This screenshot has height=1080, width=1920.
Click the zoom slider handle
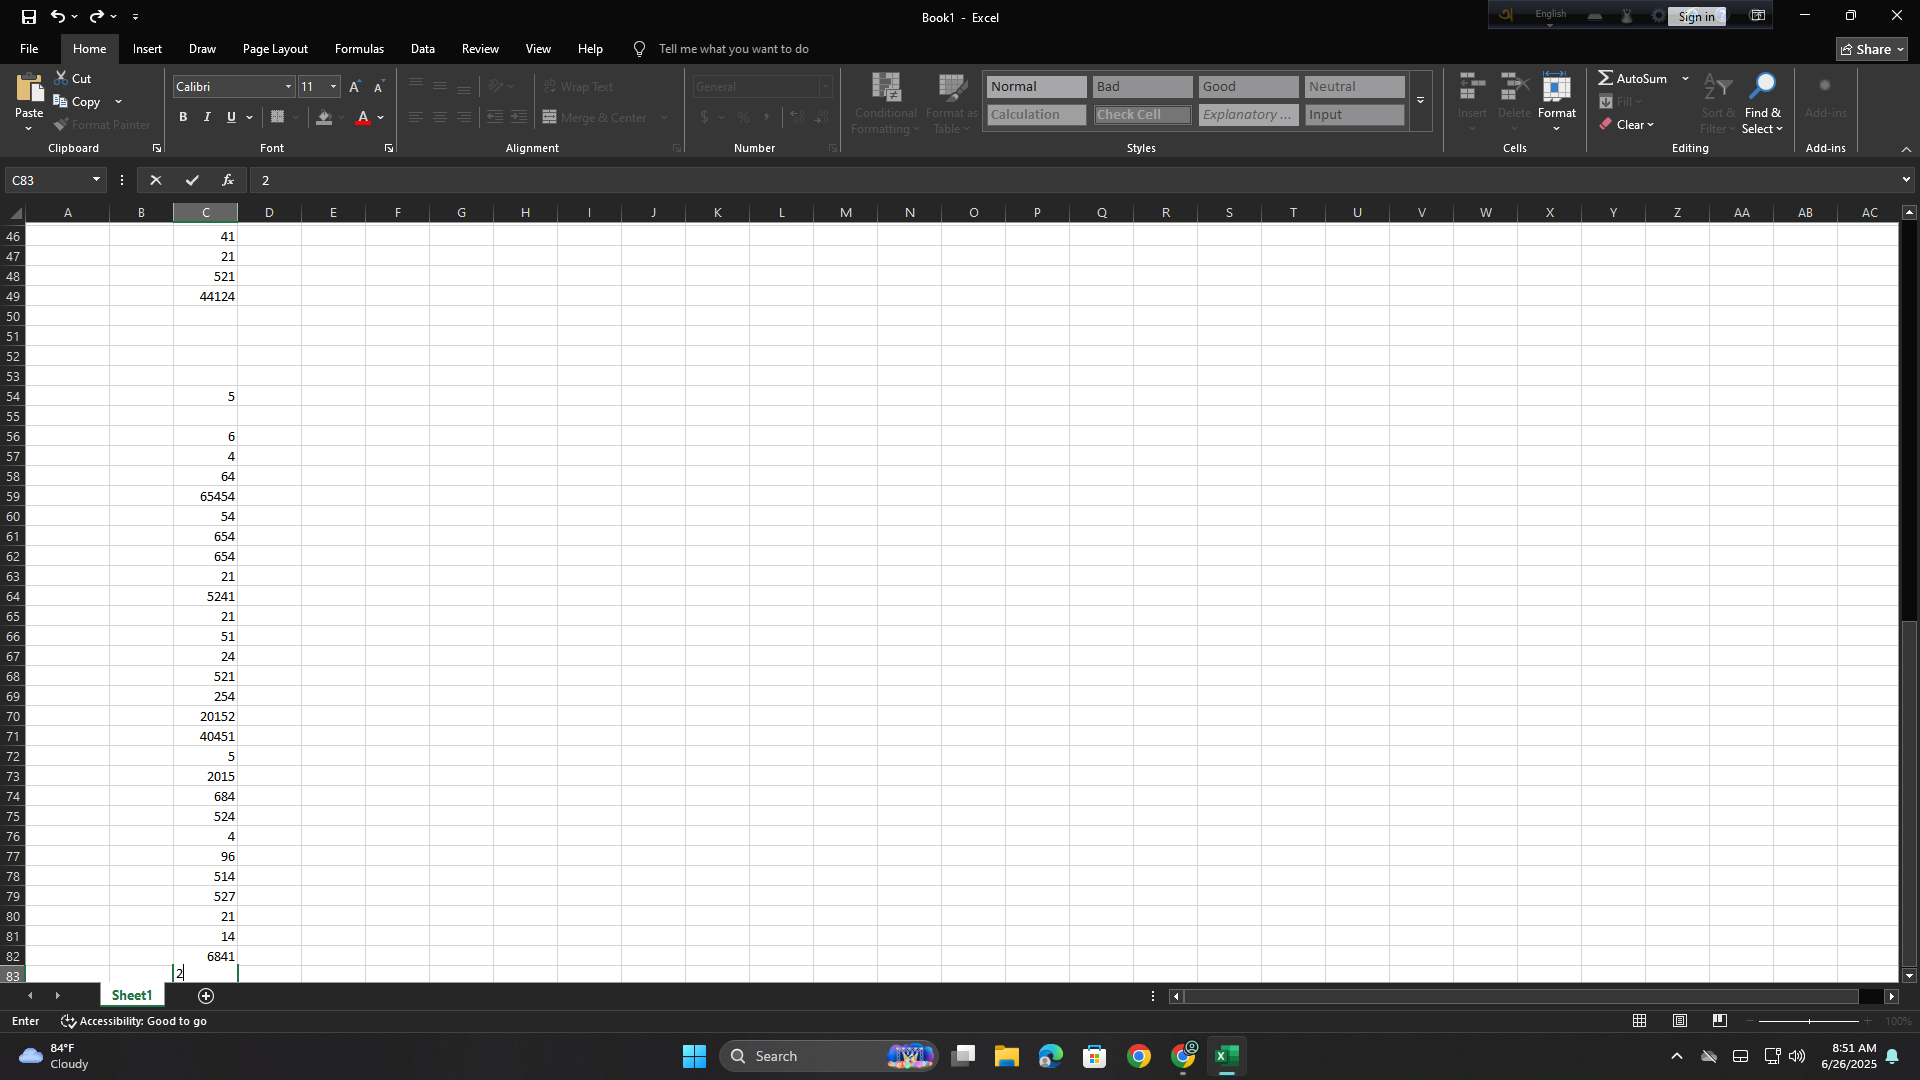(x=1809, y=1021)
